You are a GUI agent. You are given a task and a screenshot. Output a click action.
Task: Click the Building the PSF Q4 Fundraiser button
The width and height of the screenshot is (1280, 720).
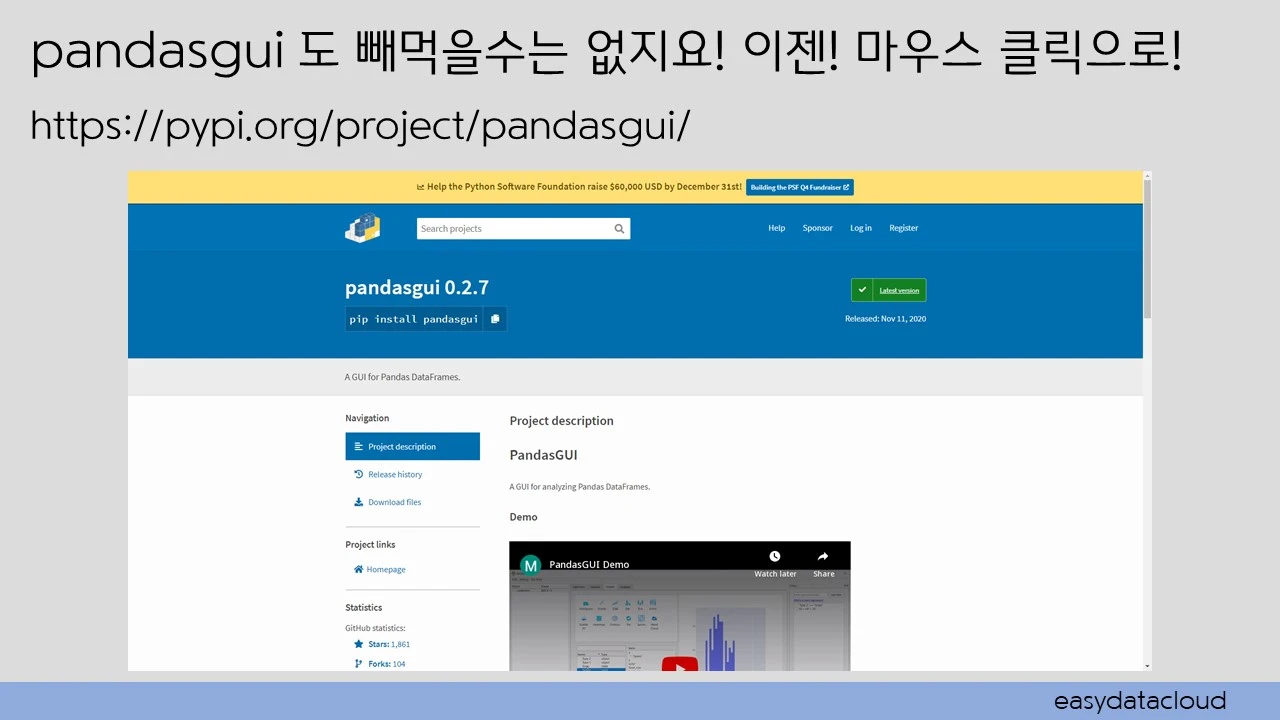[x=798, y=187]
